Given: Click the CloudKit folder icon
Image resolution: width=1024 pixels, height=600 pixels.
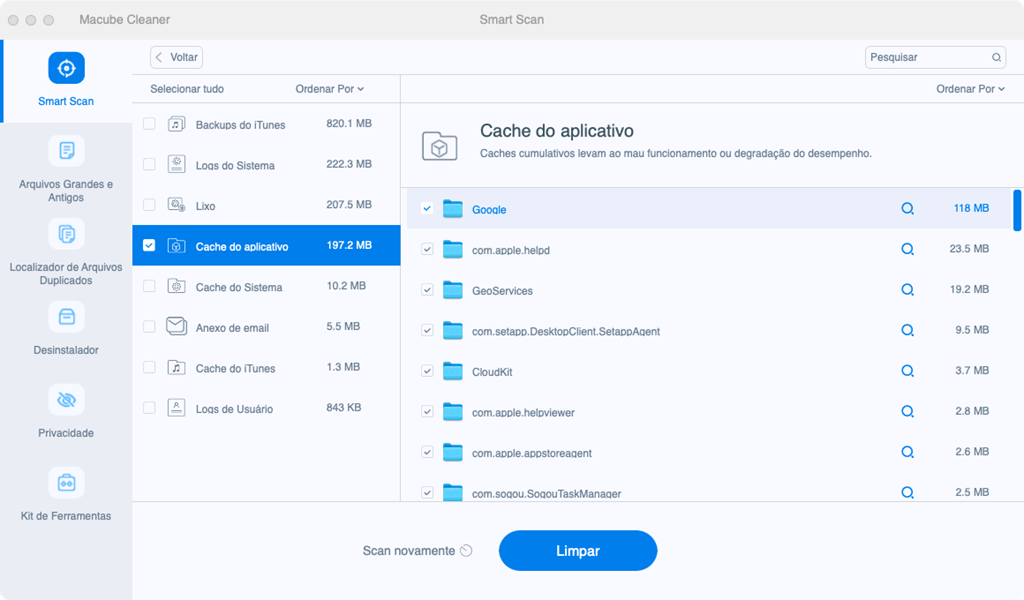Looking at the screenshot, I should (453, 371).
